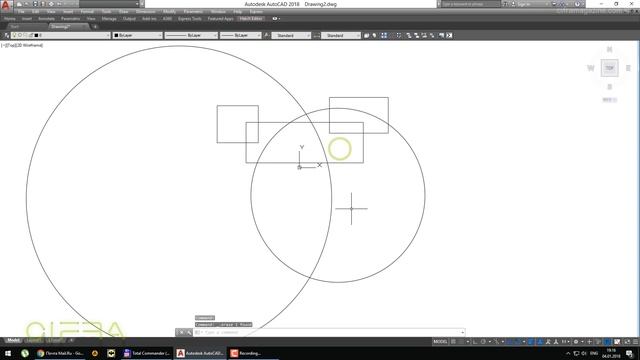Image resolution: width=640 pixels, height=360 pixels.
Task: Open the Modify menu
Action: coord(169,12)
